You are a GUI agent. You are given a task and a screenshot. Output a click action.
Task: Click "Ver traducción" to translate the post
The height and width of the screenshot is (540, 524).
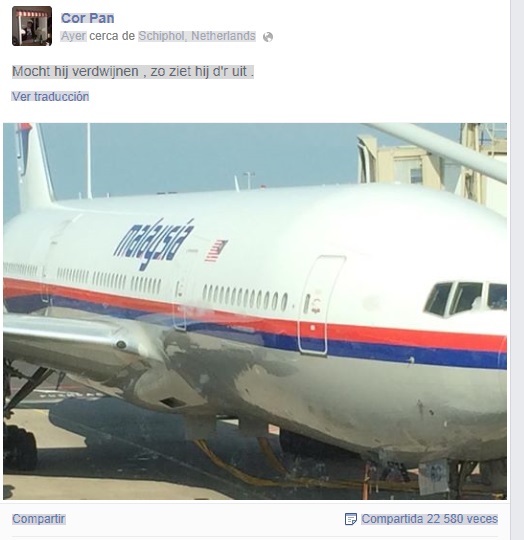point(50,96)
